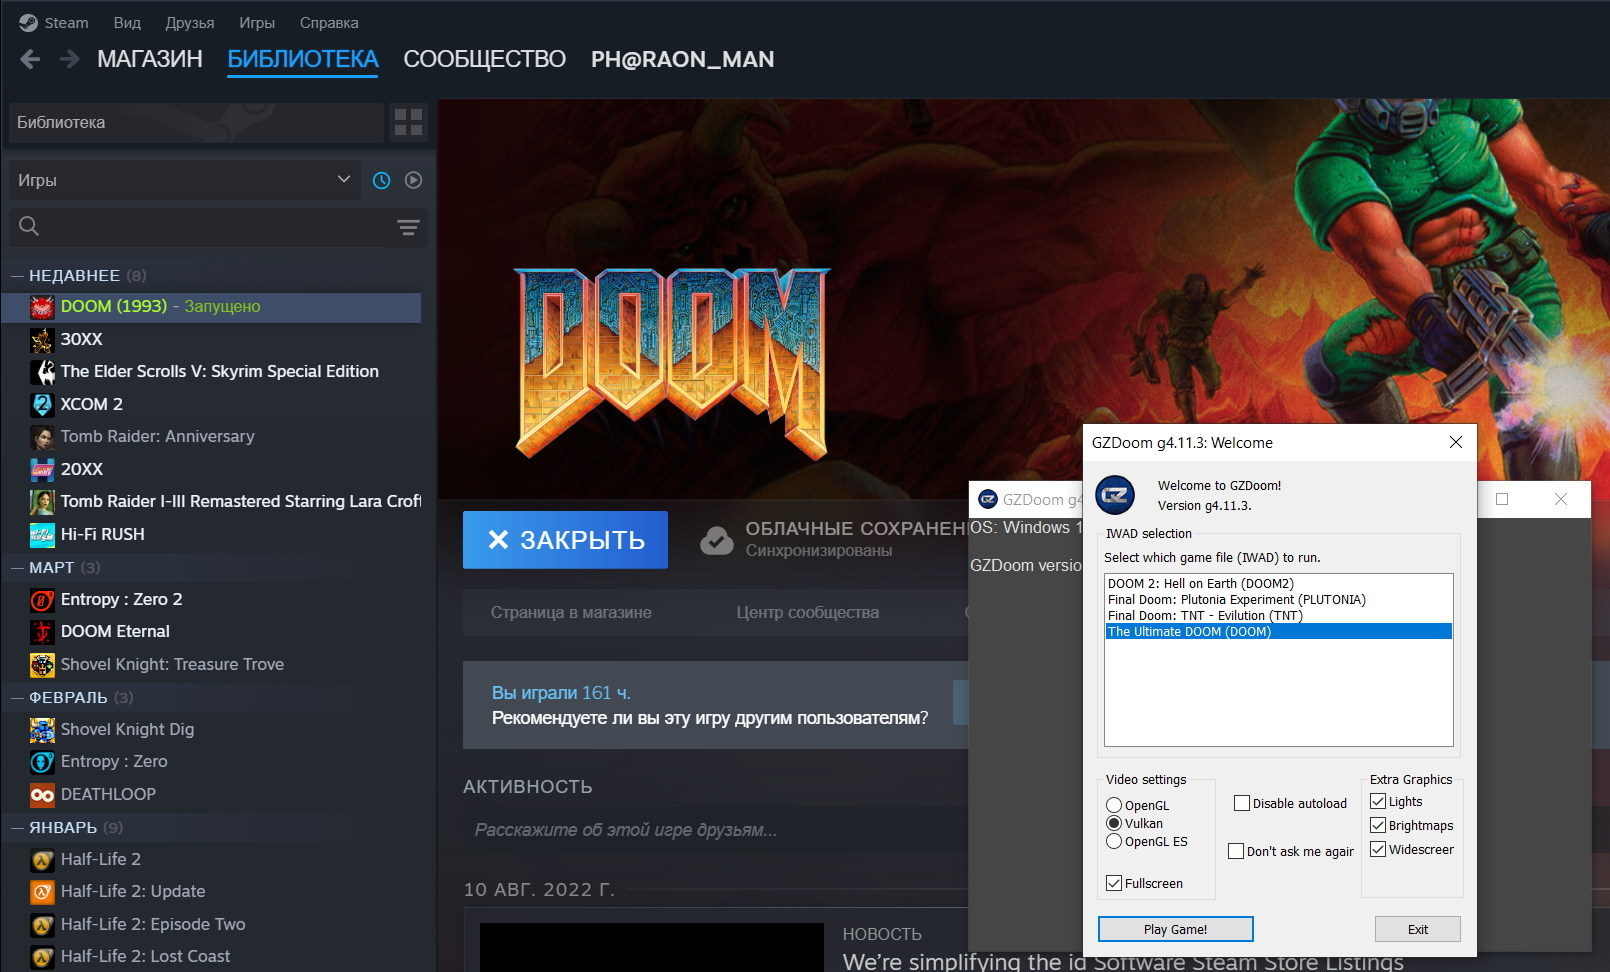Click the Half-Life 2: Update icon
The image size is (1610, 972).
pos(42,892)
